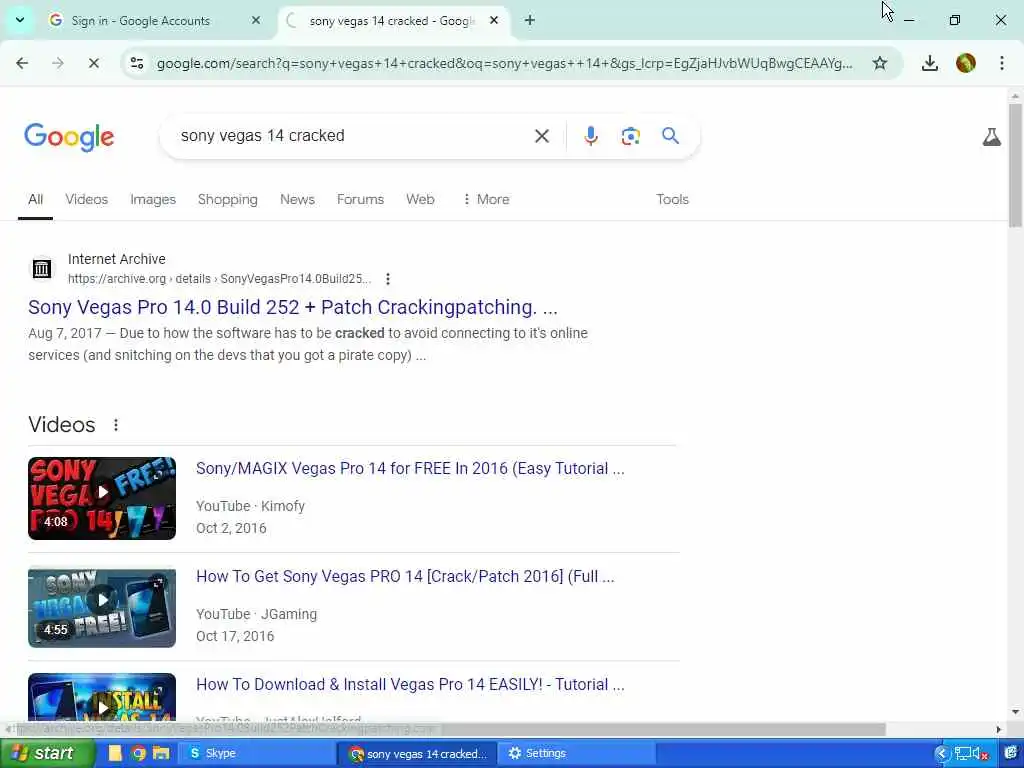Close the sony vegas 14 cracked tab
Screen dimensions: 1024x768
494,20
